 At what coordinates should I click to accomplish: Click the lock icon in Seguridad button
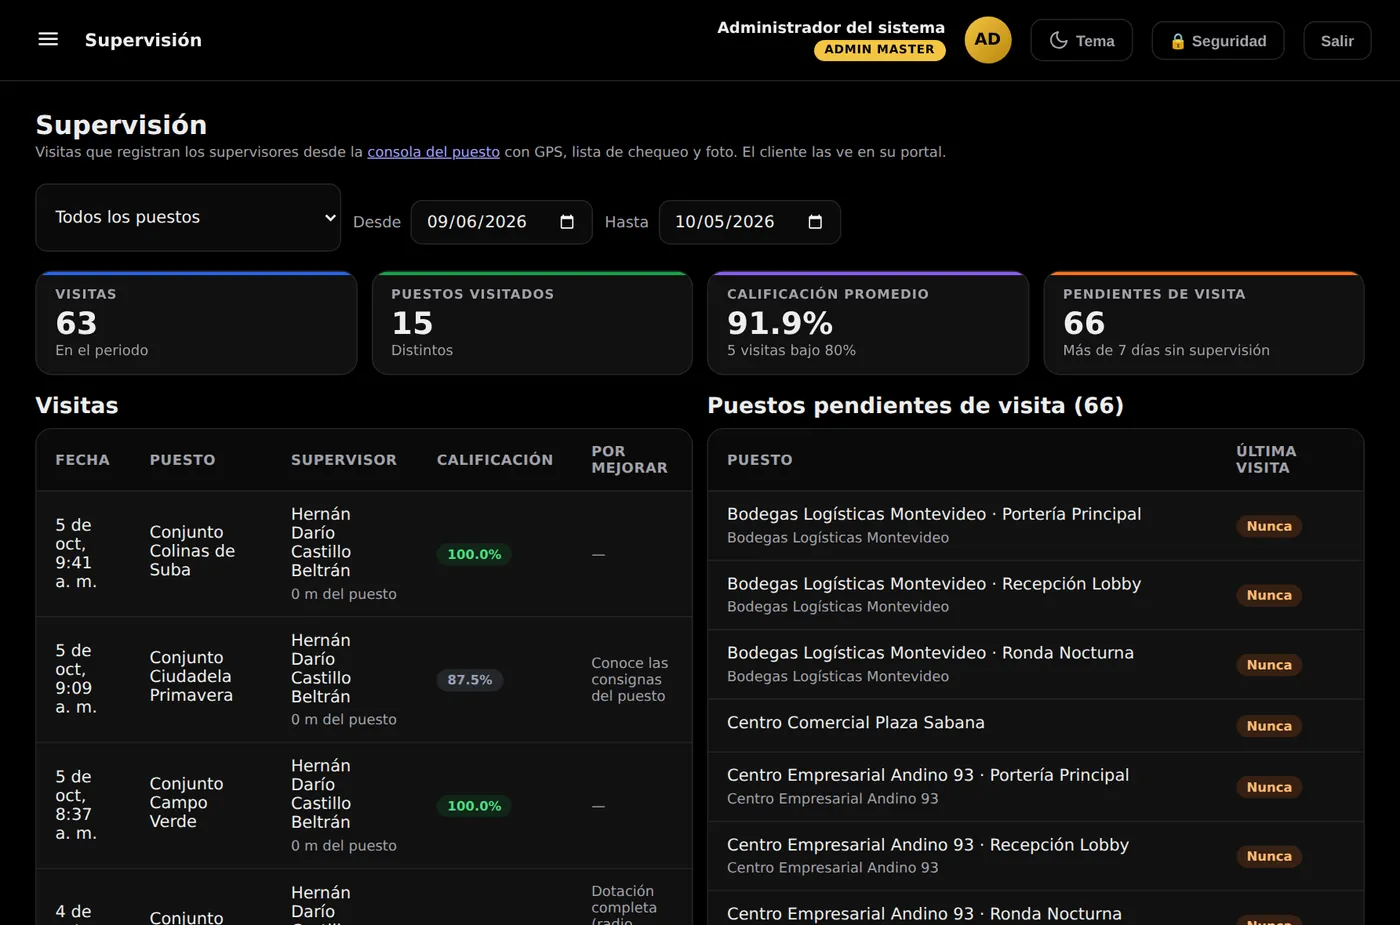click(x=1178, y=41)
